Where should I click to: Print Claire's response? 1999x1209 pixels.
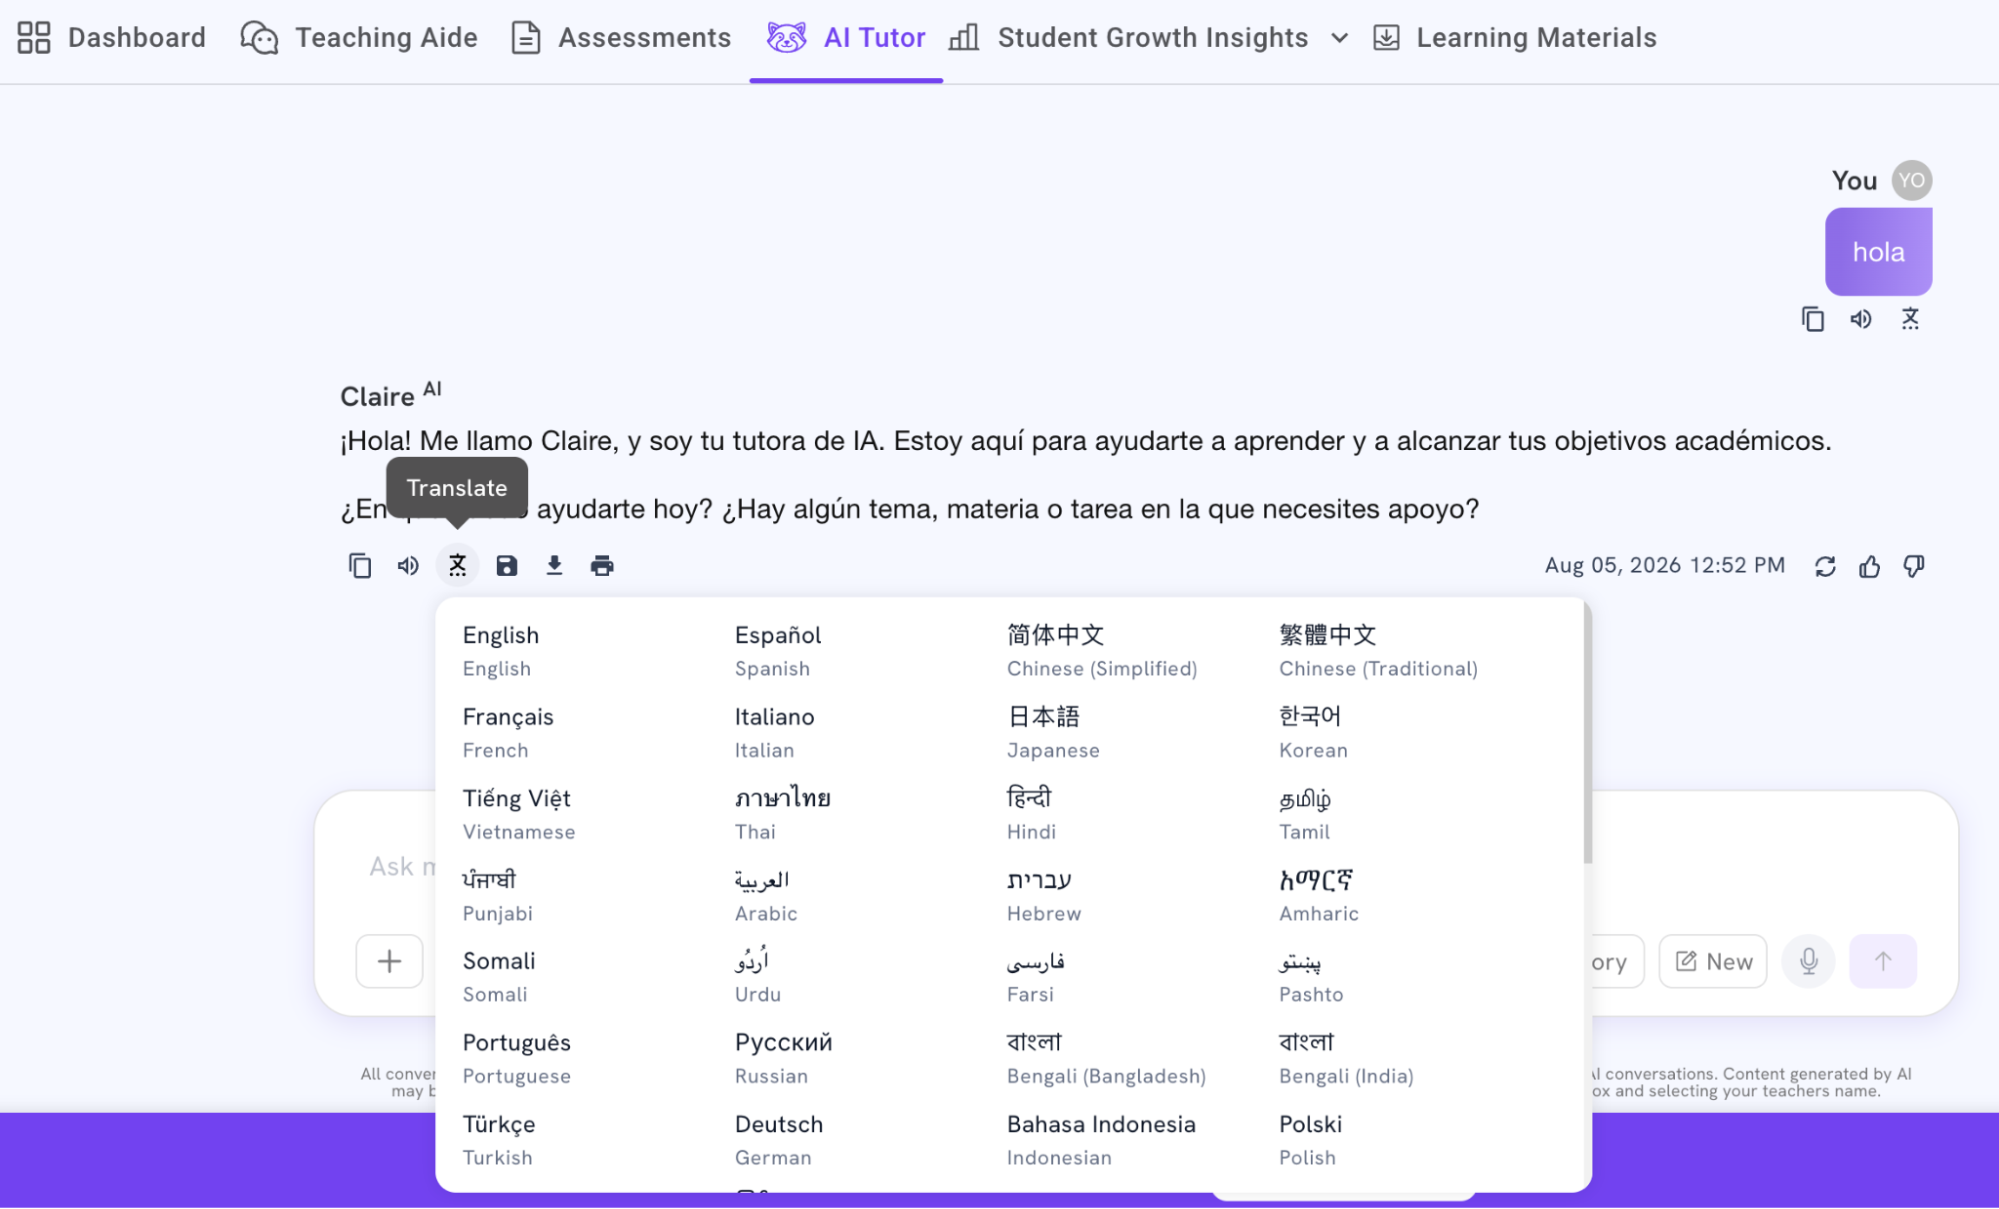[x=602, y=566]
